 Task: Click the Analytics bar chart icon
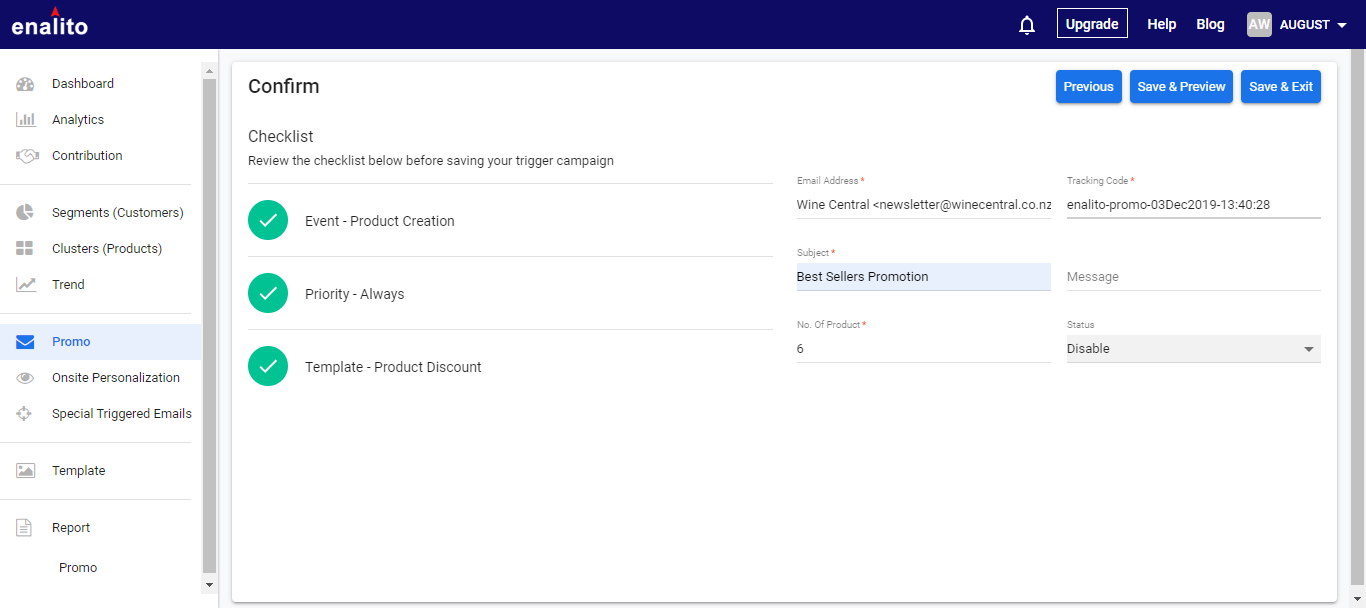[x=25, y=120]
